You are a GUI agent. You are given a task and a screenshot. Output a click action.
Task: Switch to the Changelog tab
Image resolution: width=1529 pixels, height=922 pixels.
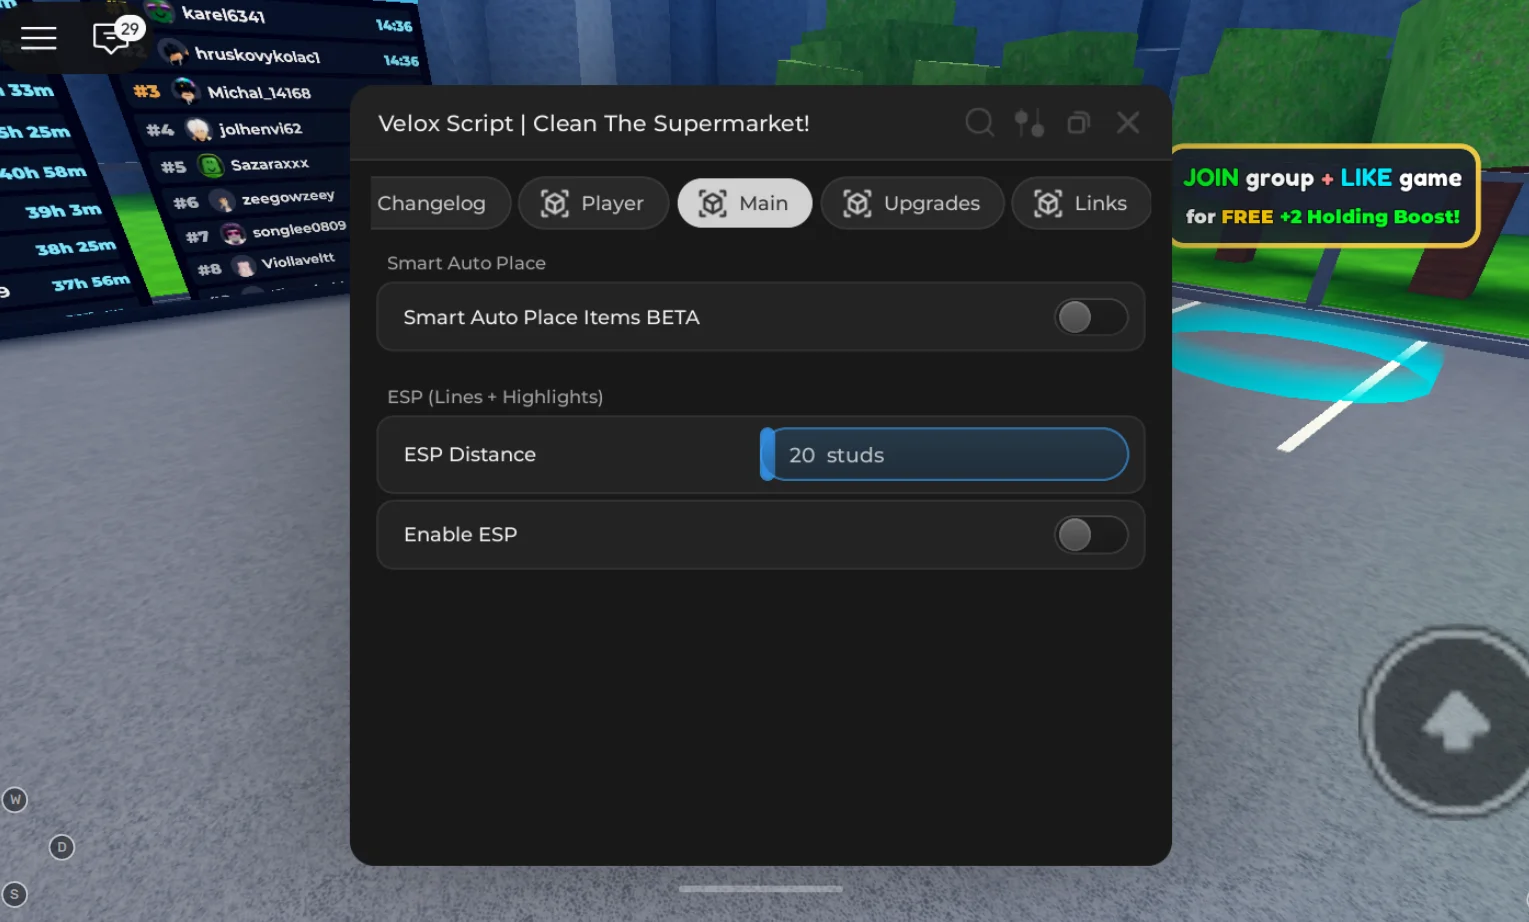tap(440, 203)
